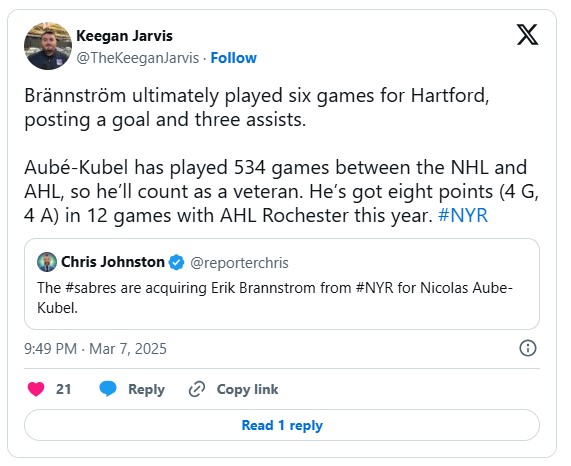Viewport: 571px width, 466px height.
Task: Like the tweet with heart icon
Action: (36, 389)
